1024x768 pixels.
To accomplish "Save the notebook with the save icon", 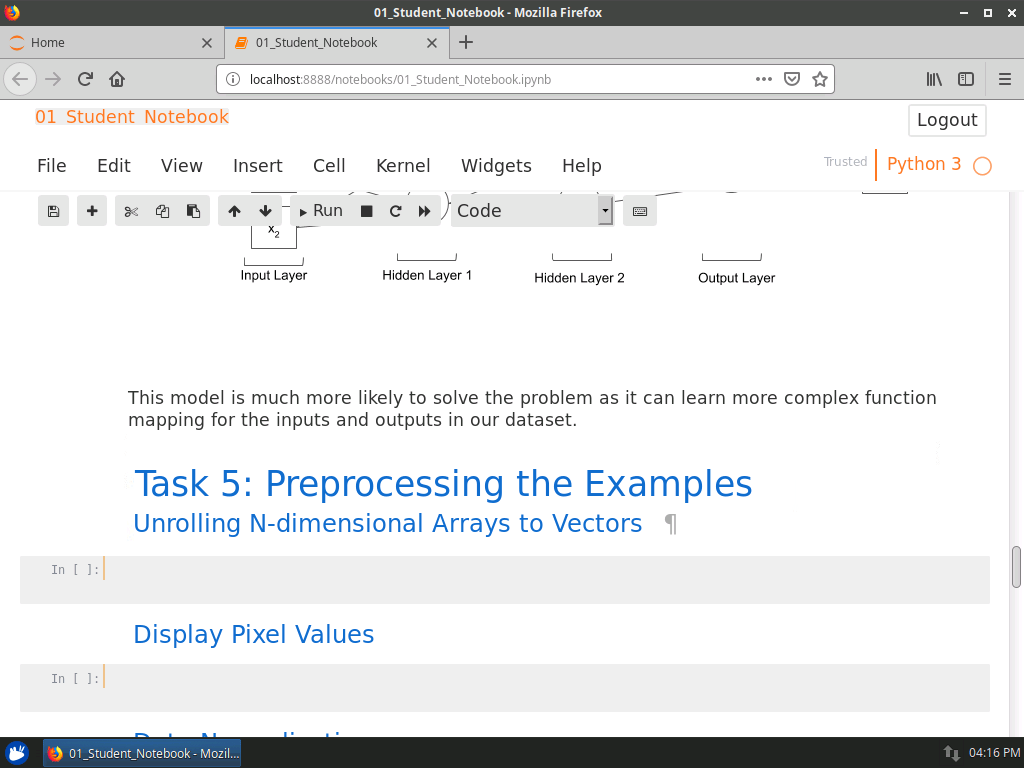I will [53, 211].
